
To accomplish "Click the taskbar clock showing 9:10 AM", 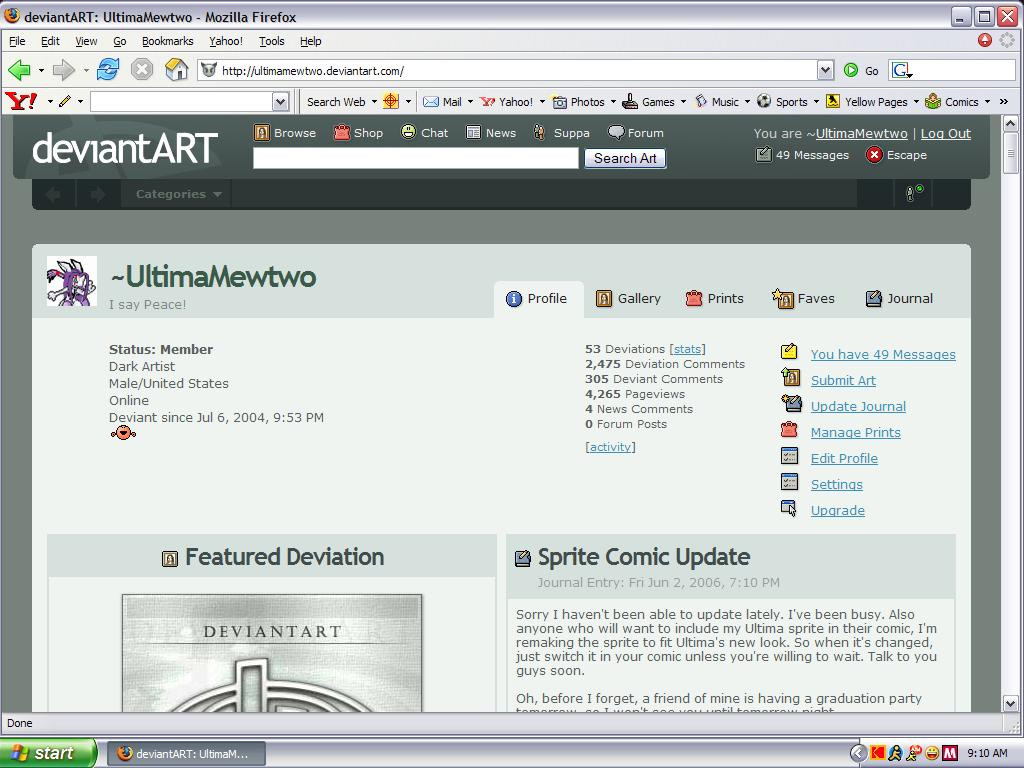I will click(x=987, y=754).
